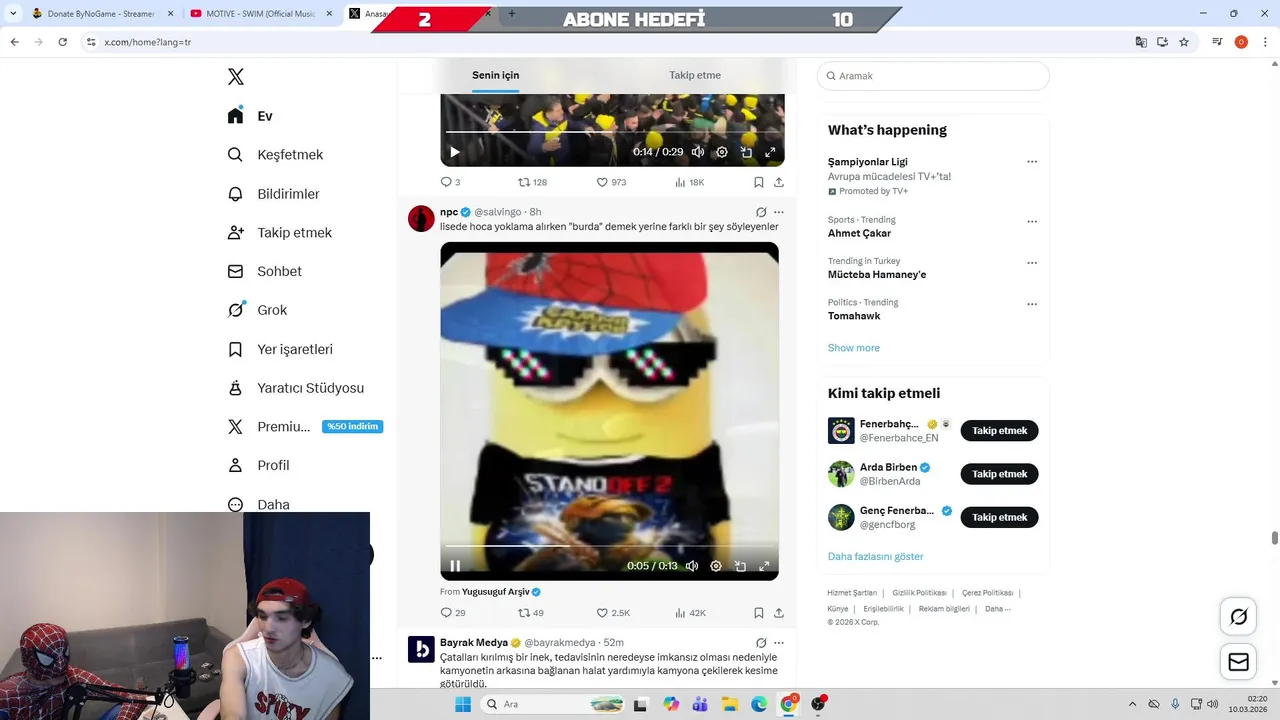Switch to Takip etme tab

click(x=695, y=75)
